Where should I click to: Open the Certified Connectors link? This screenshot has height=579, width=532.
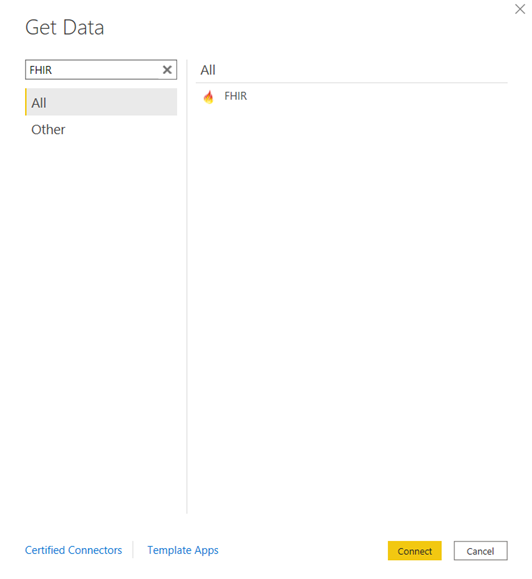(x=73, y=550)
